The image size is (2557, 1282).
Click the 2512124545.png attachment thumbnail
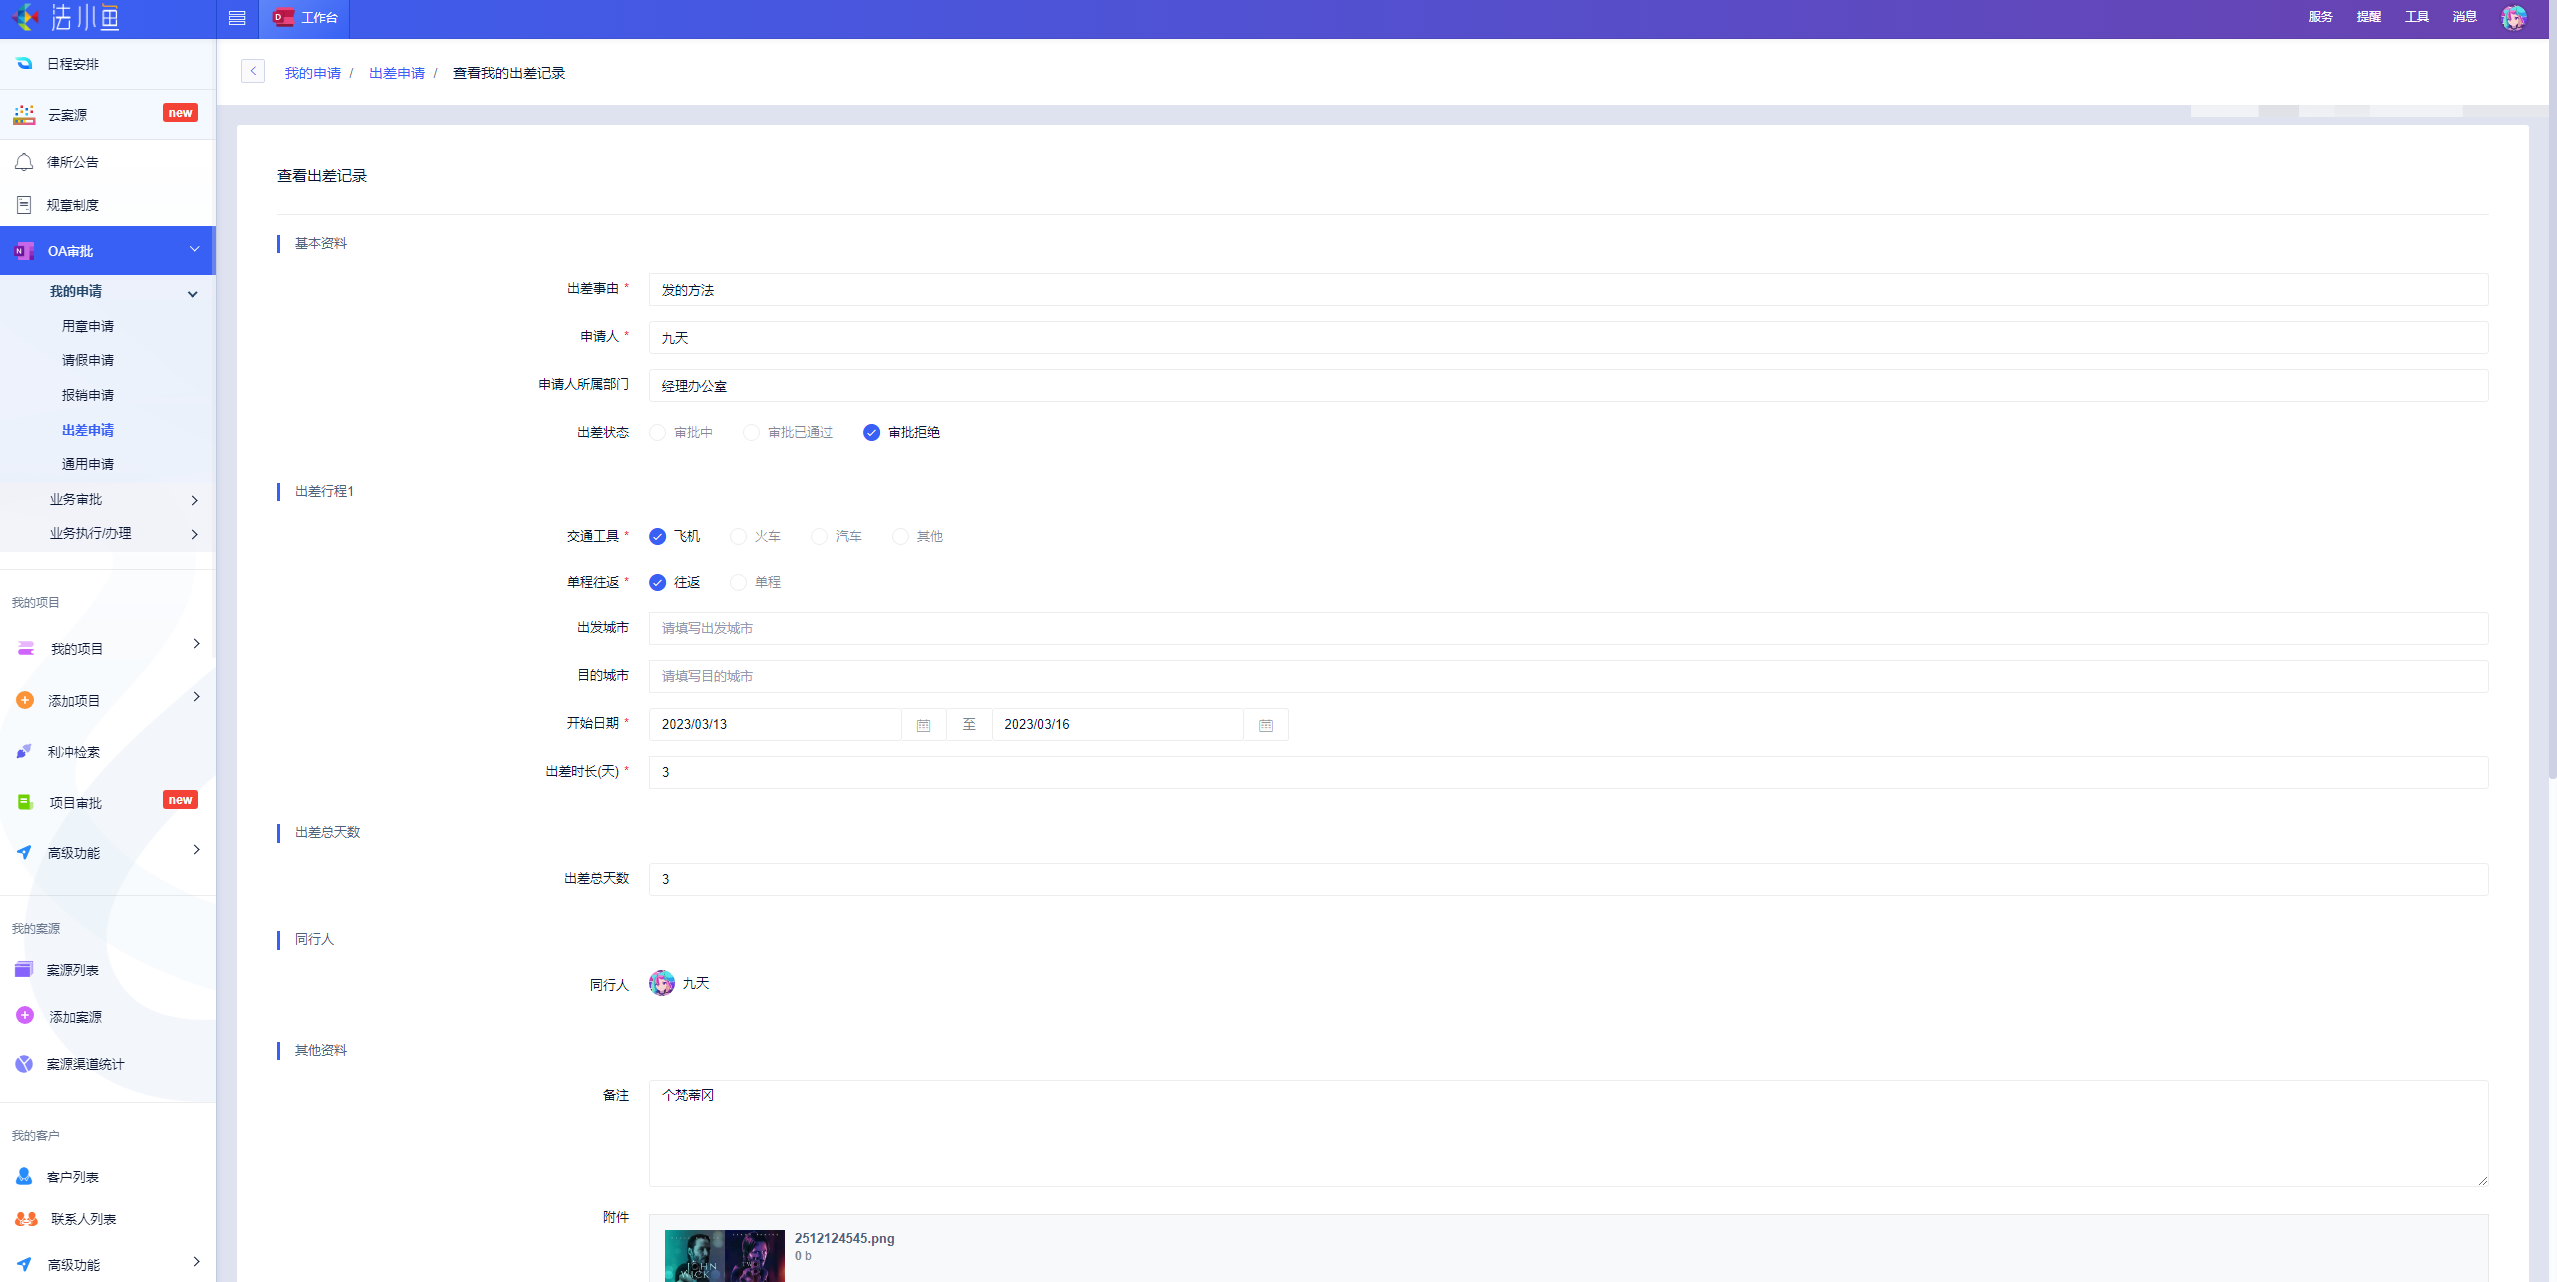pyautogui.click(x=724, y=1255)
